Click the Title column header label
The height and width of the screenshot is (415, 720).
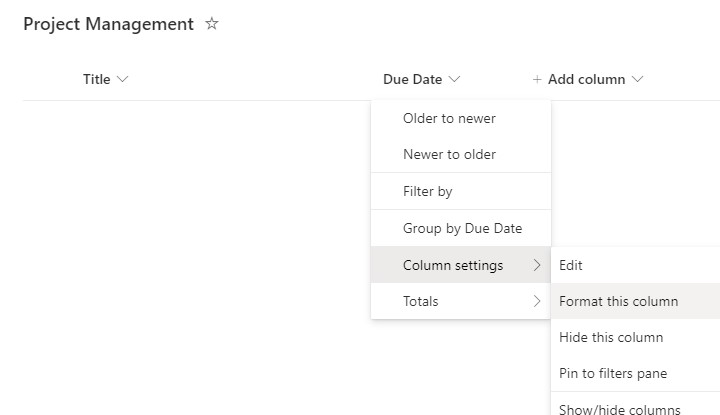(96, 80)
